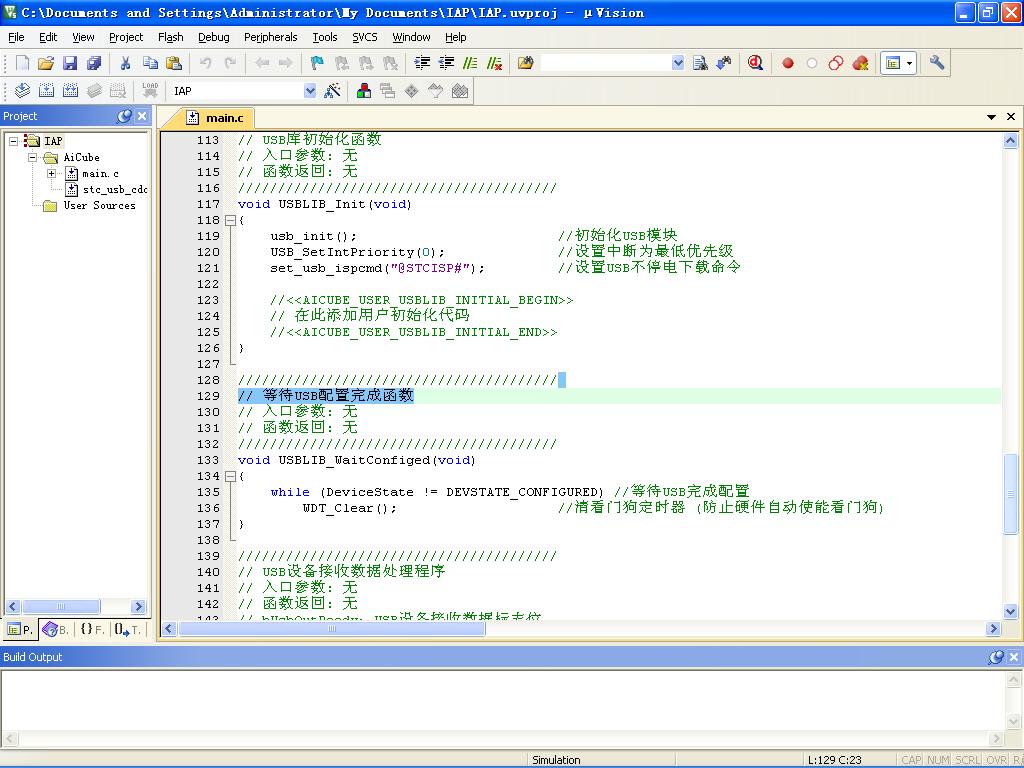Open the Configuration wrench icon
The height and width of the screenshot is (768, 1024).
point(936,63)
